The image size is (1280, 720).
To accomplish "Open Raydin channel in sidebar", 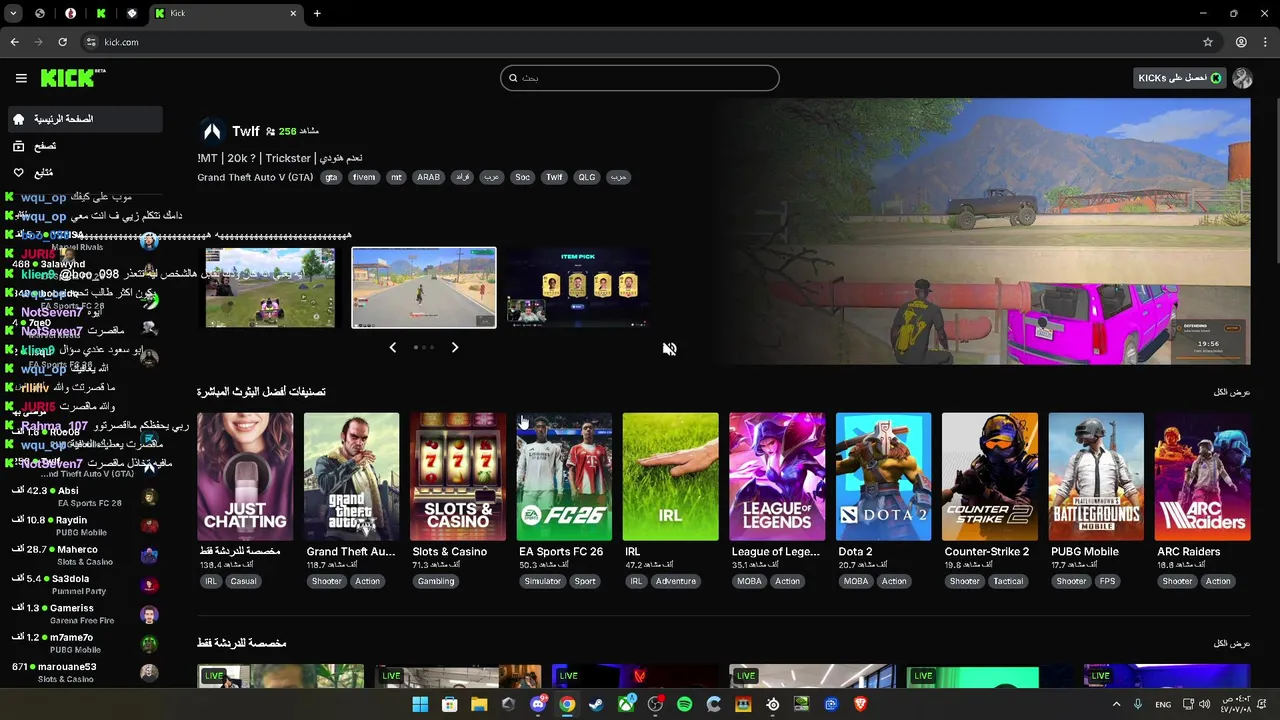I will click(x=84, y=526).
